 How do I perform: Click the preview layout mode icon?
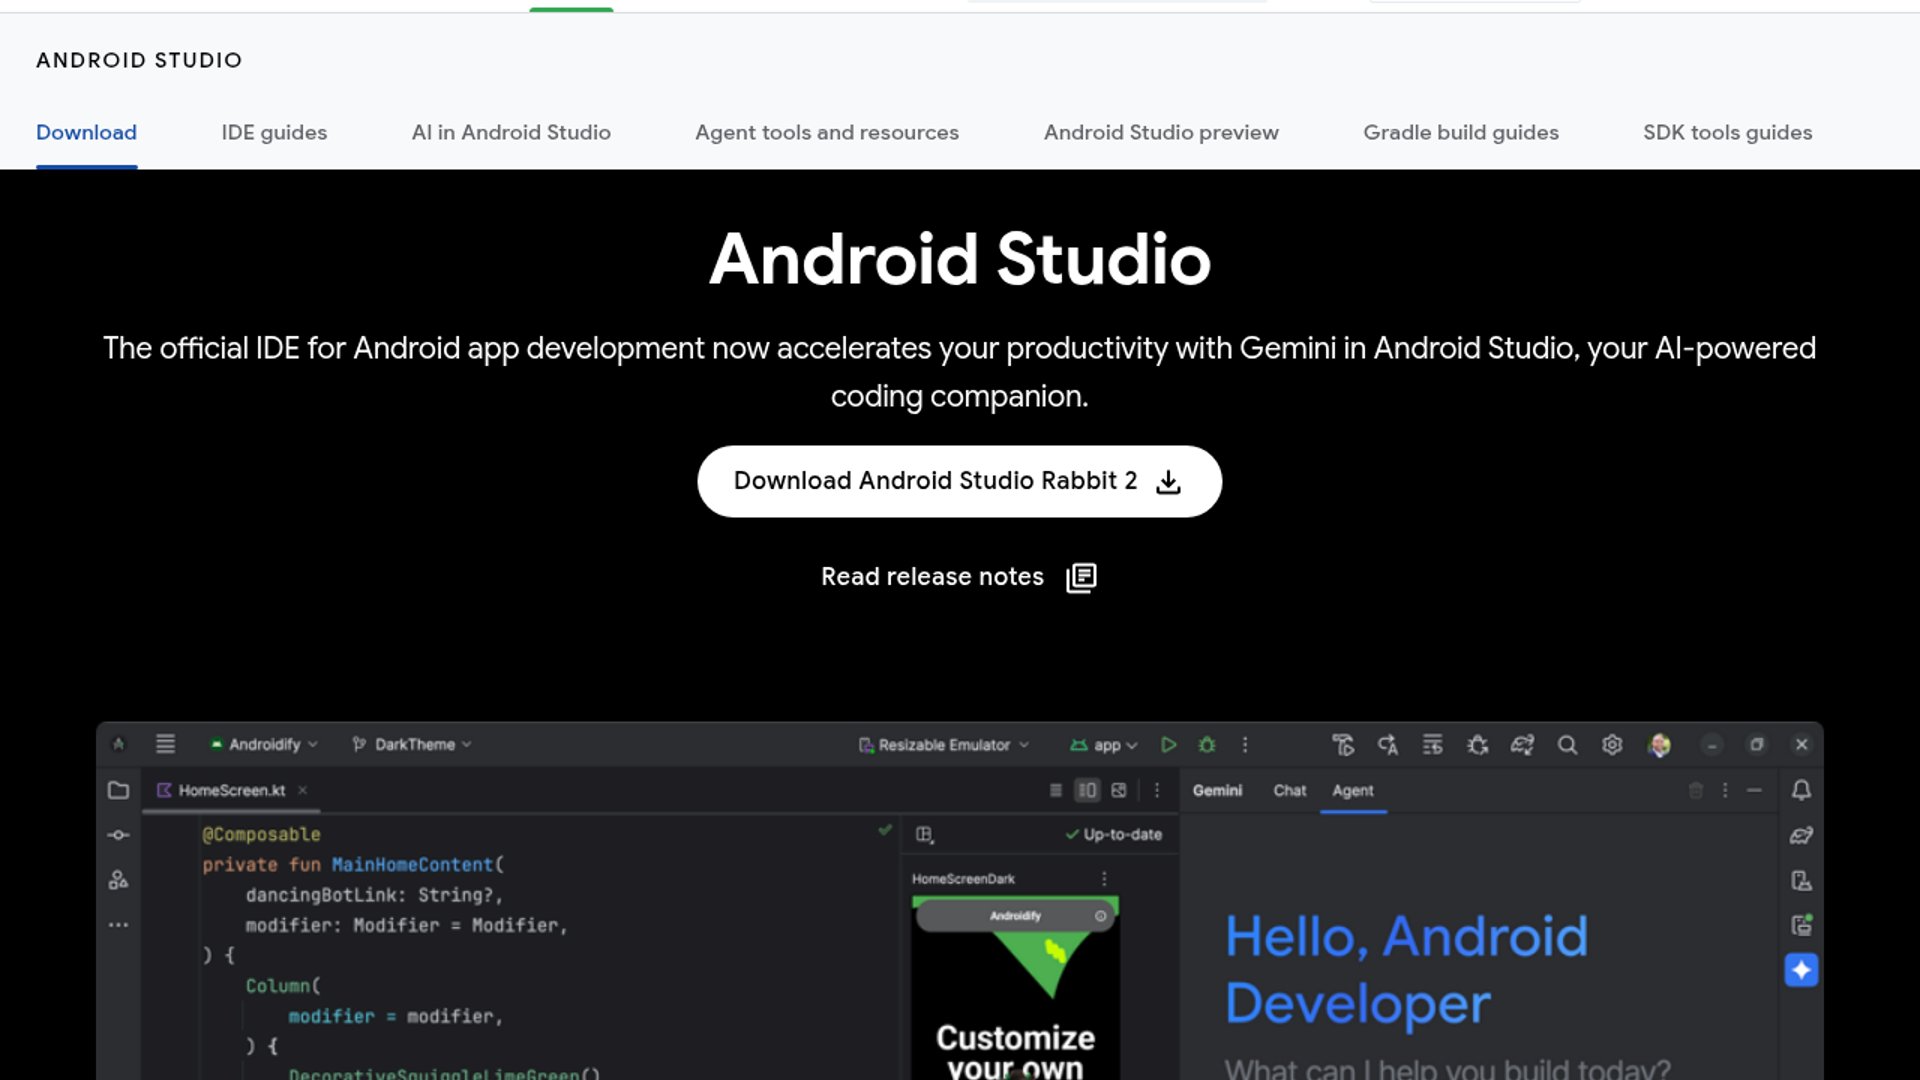click(925, 834)
